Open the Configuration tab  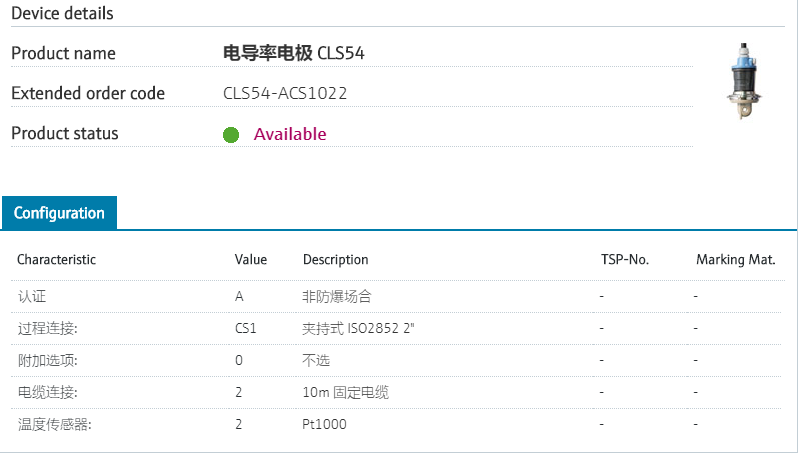pyautogui.click(x=59, y=213)
